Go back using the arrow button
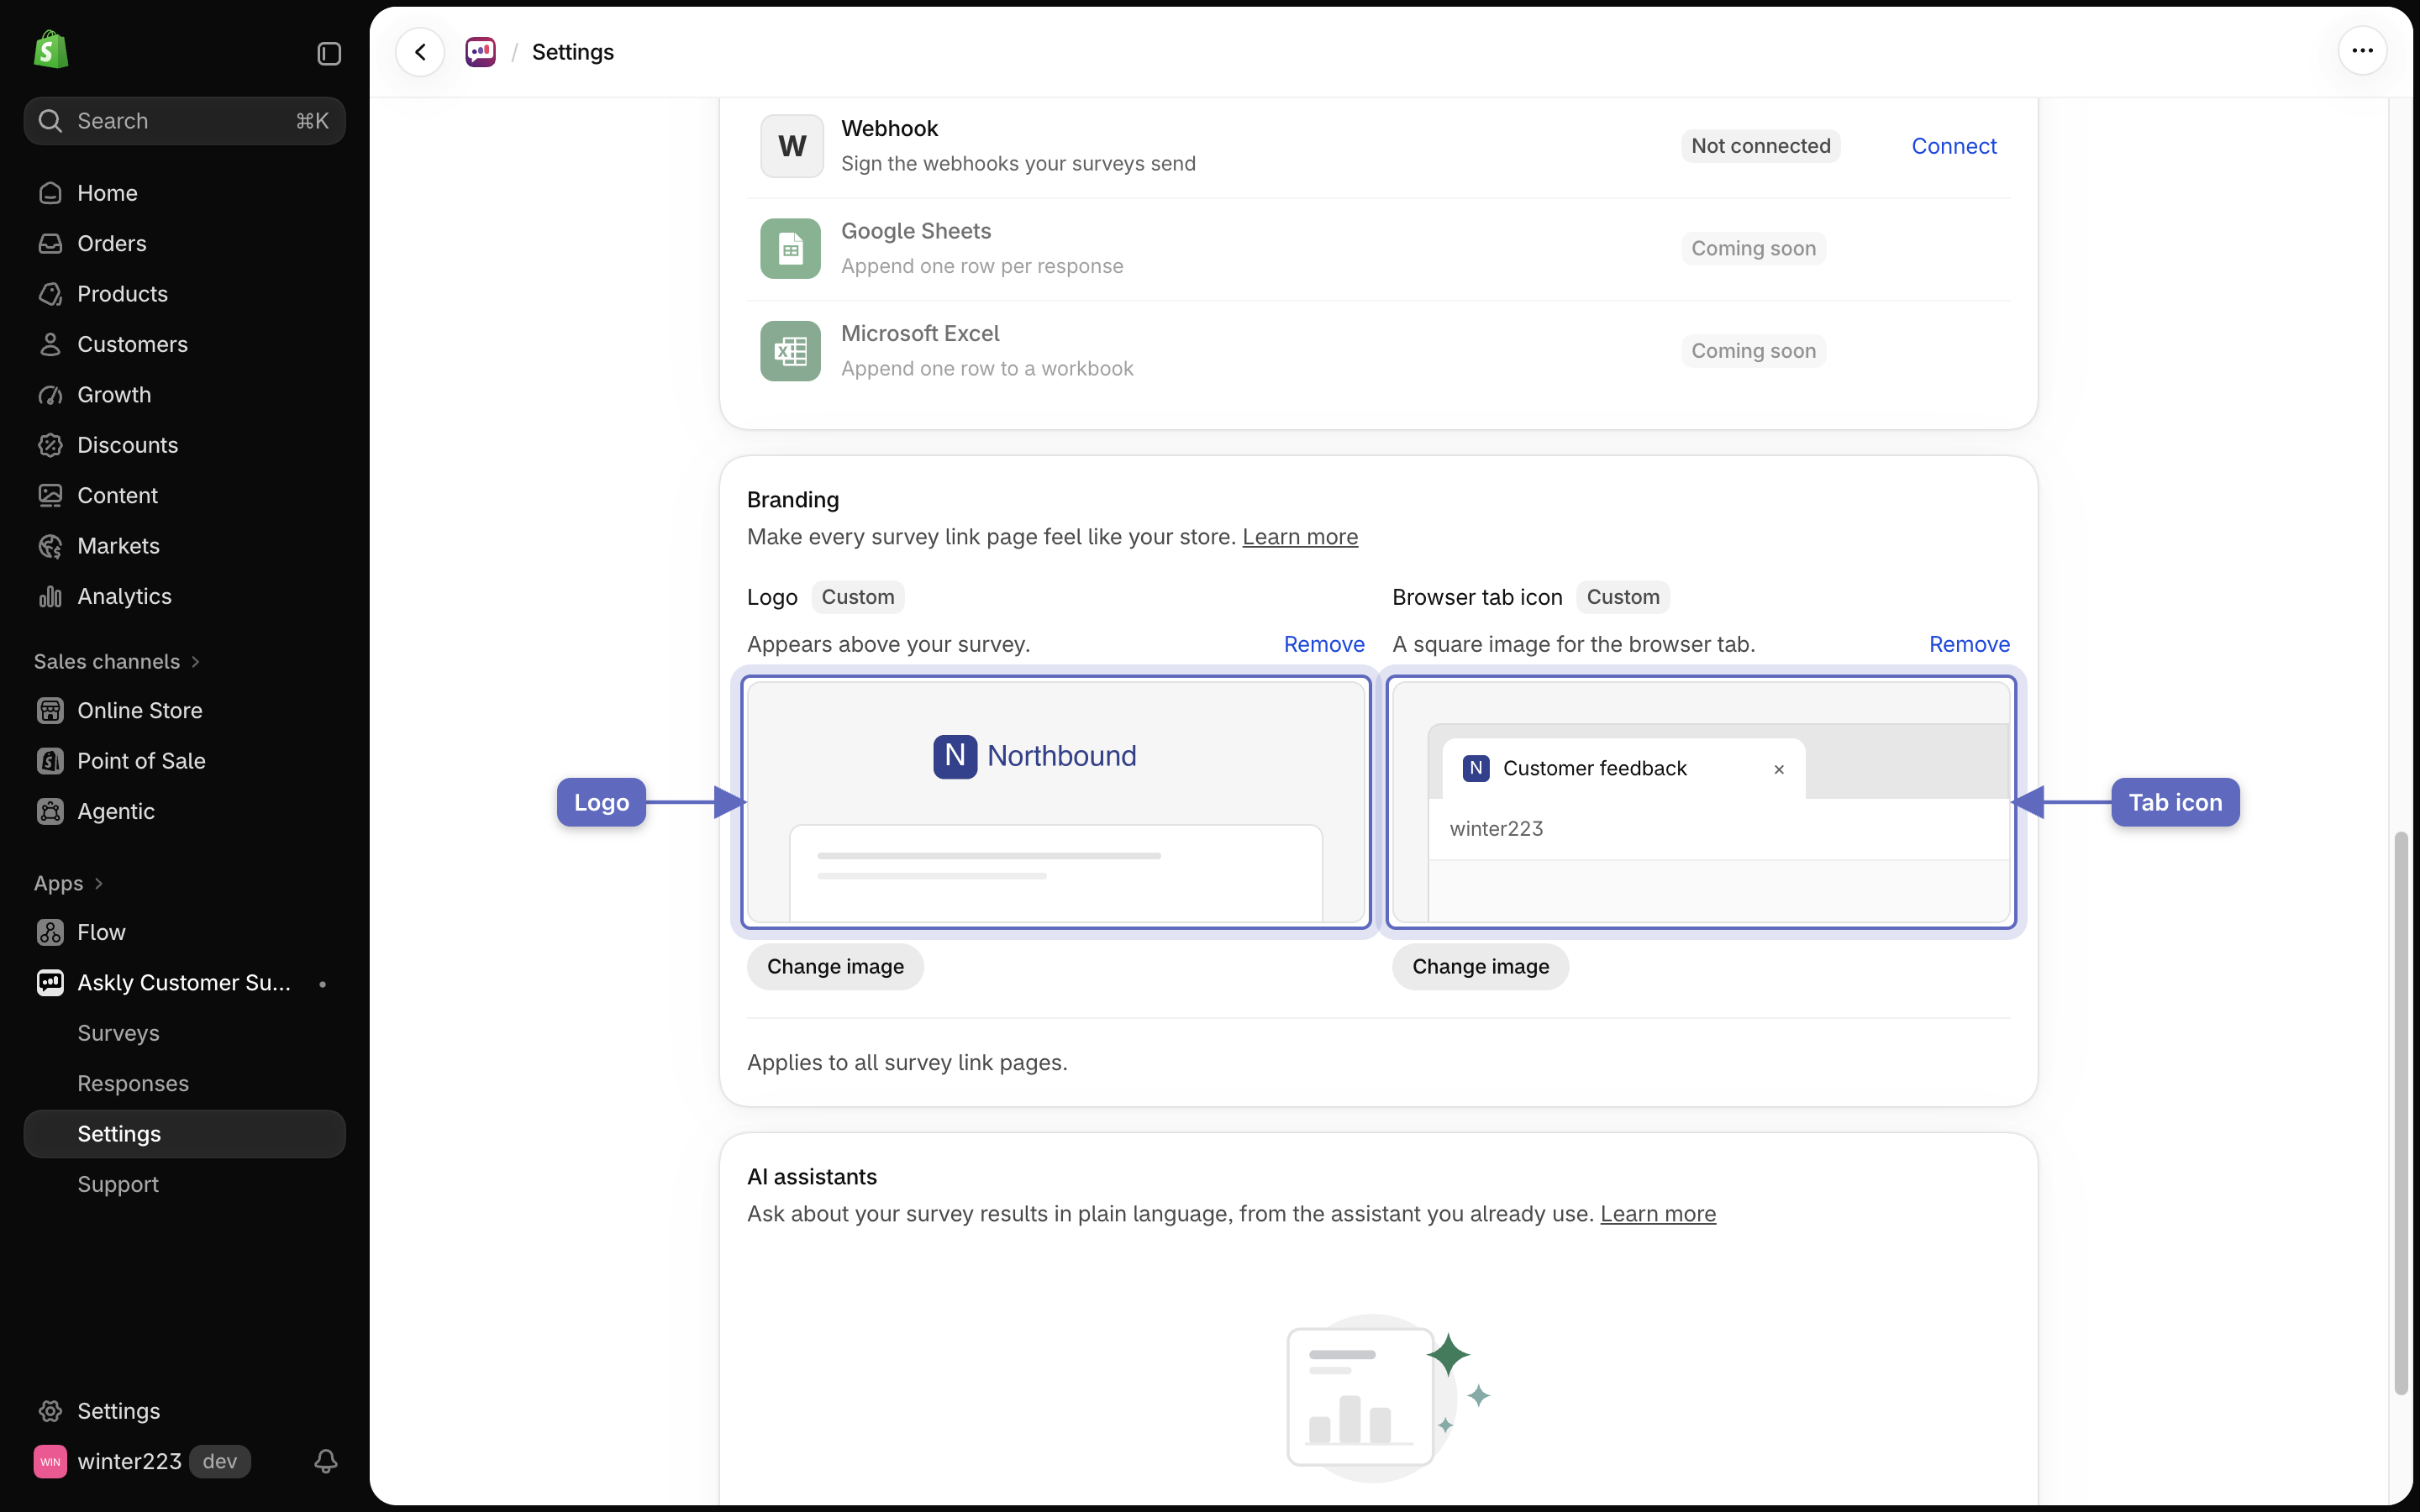 [420, 52]
